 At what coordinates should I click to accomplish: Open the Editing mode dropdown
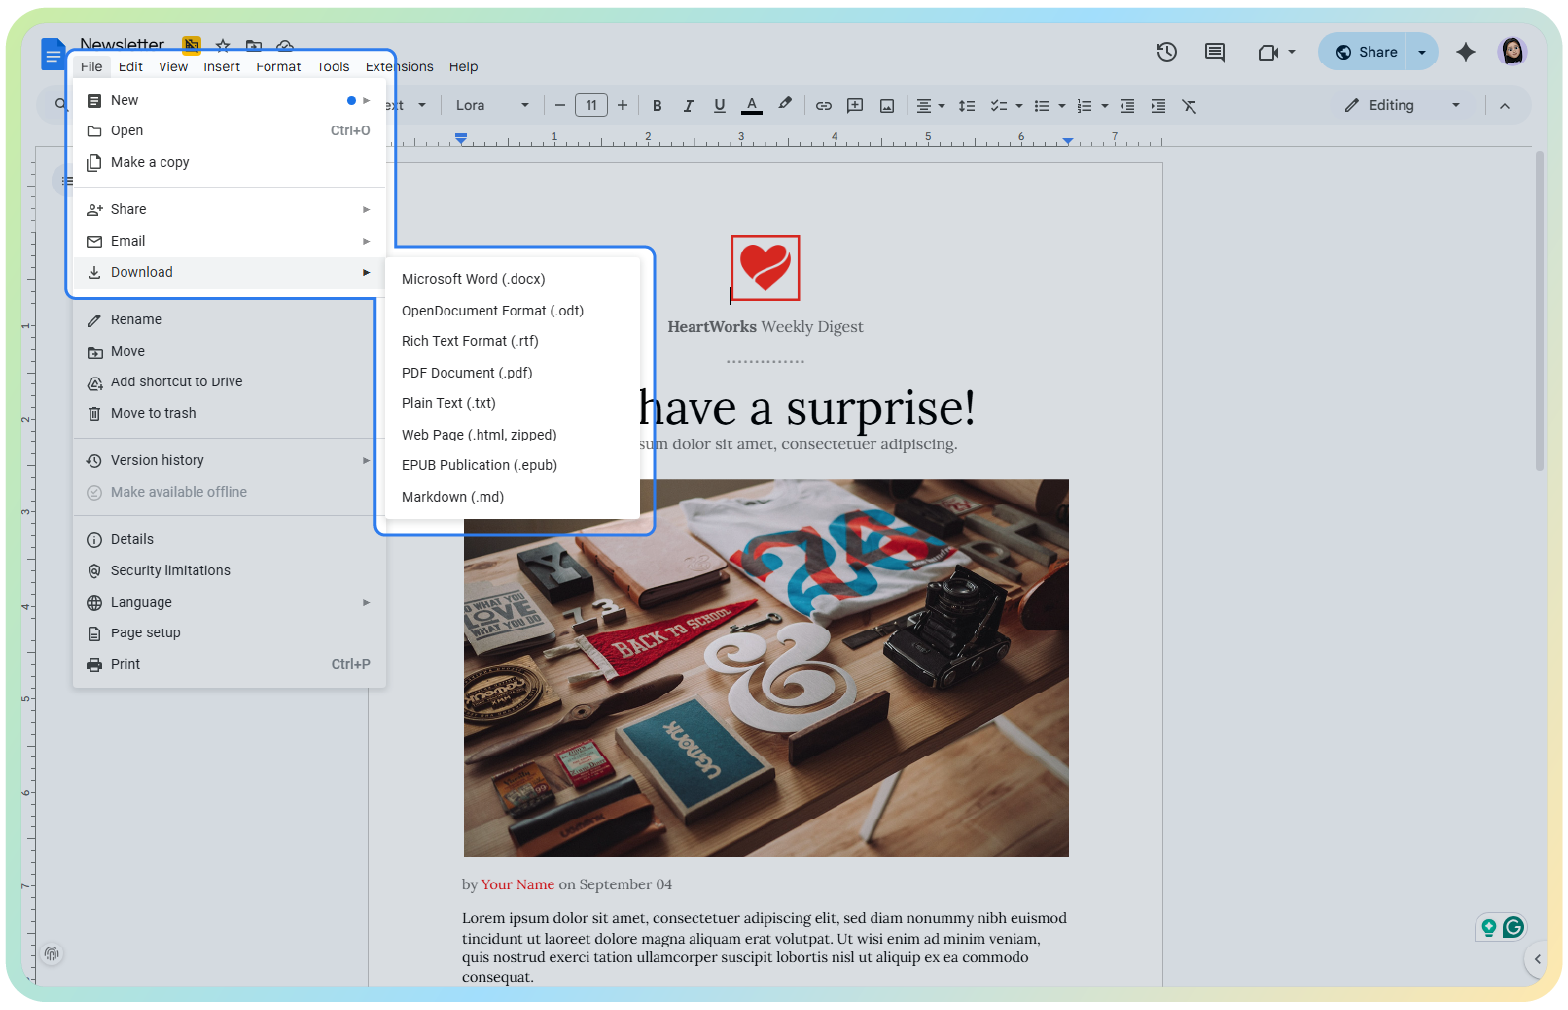(1402, 106)
